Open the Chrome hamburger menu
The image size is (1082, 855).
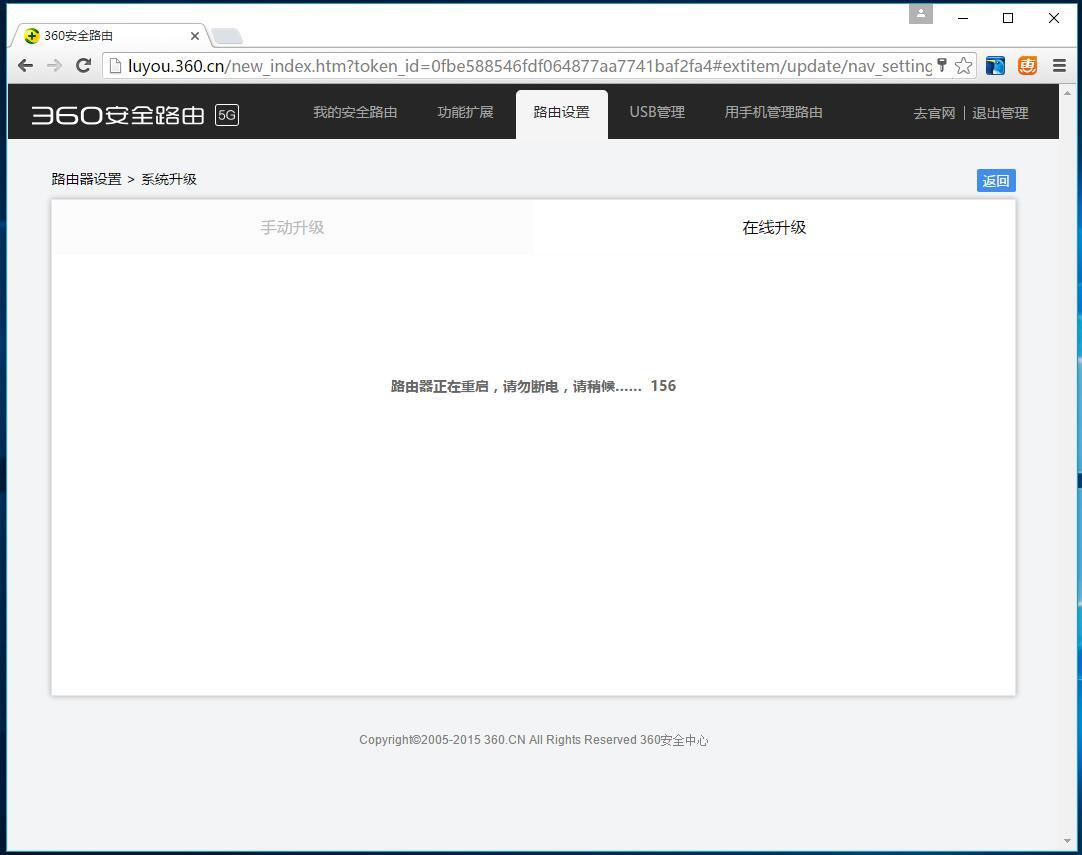point(1059,65)
